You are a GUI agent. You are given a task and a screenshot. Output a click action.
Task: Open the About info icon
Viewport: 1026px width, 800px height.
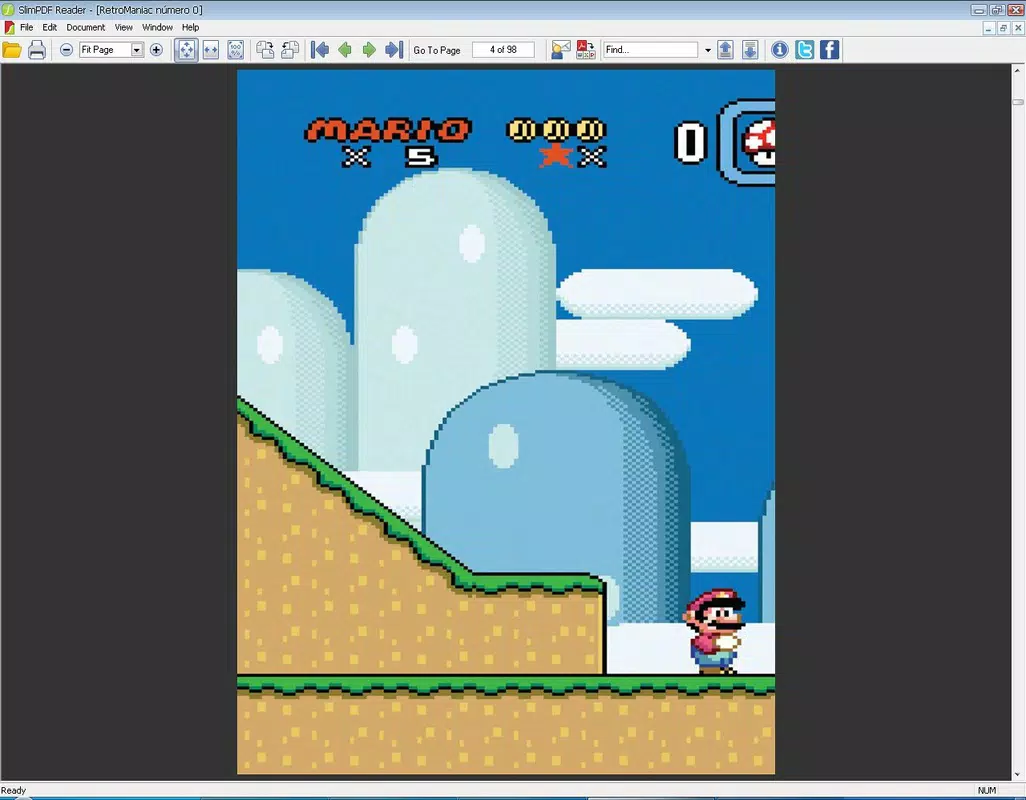click(779, 50)
